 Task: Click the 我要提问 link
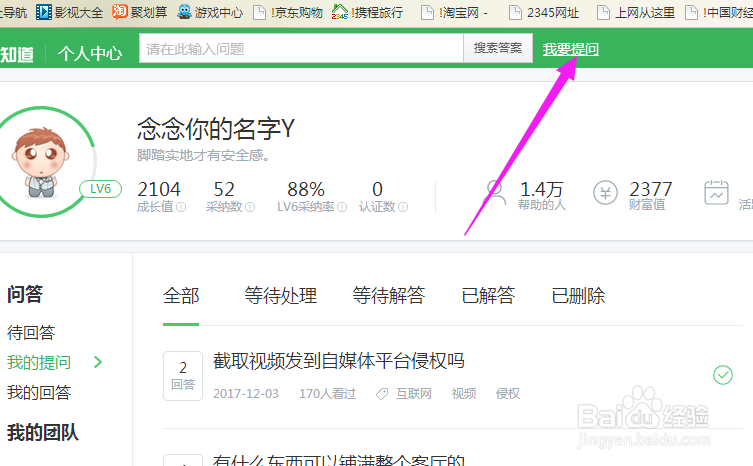pos(571,49)
